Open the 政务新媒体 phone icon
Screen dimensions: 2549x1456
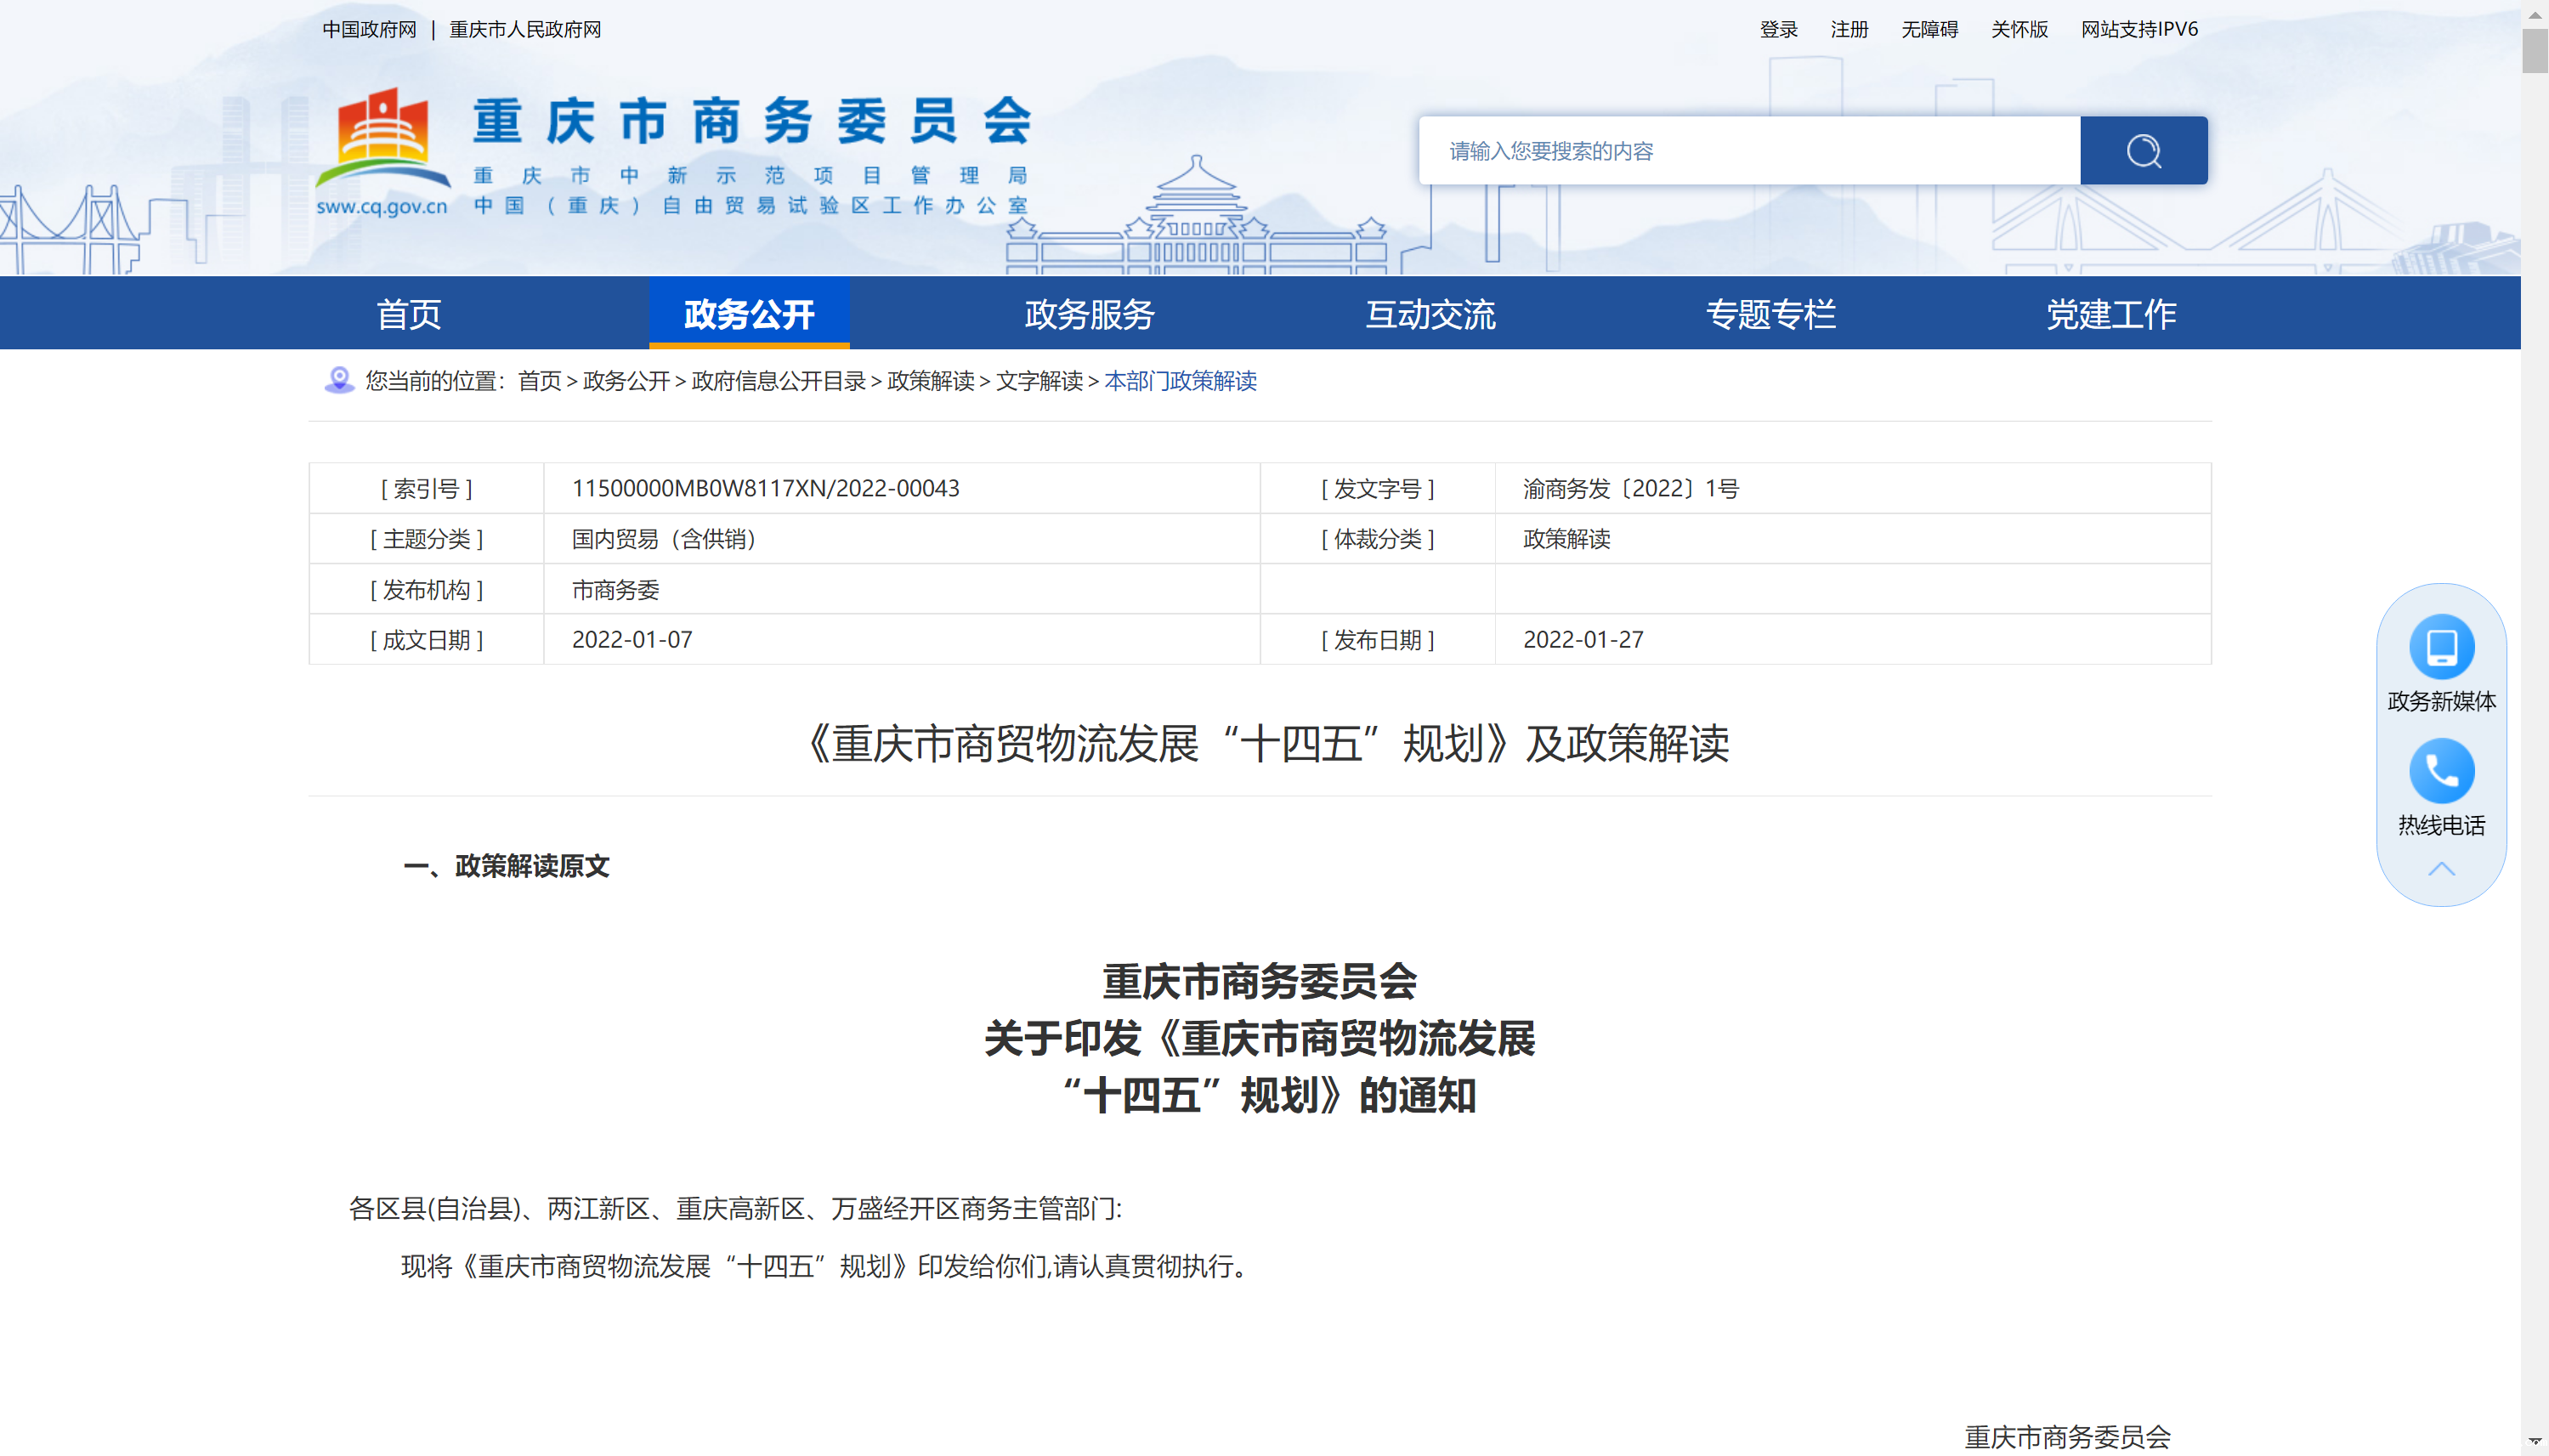pyautogui.click(x=2441, y=647)
